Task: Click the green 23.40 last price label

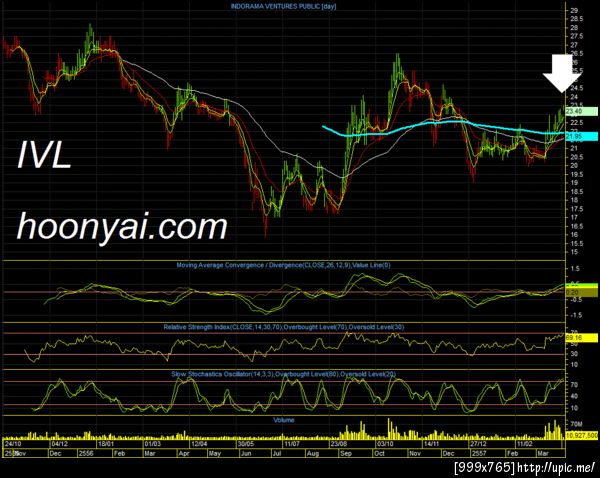Action: pyautogui.click(x=581, y=111)
